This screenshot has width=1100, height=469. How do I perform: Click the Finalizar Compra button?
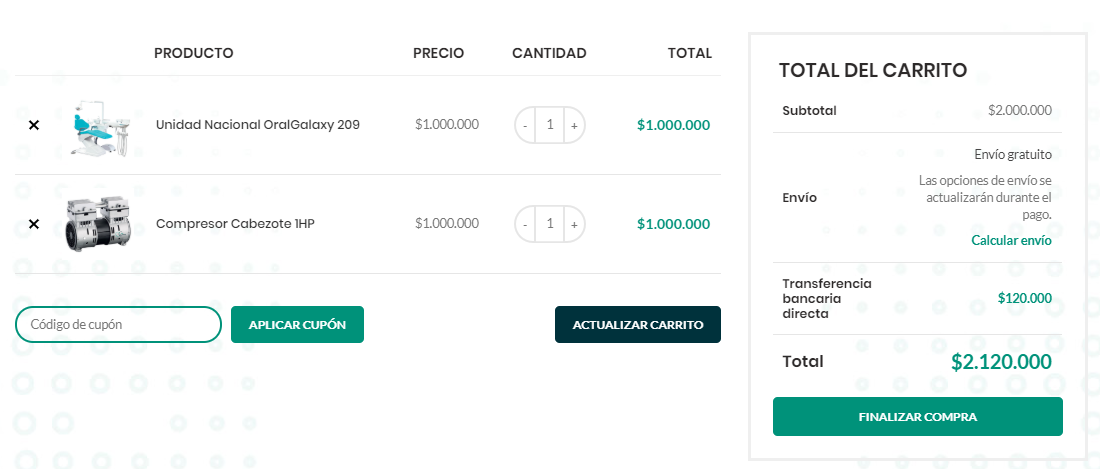(x=918, y=416)
